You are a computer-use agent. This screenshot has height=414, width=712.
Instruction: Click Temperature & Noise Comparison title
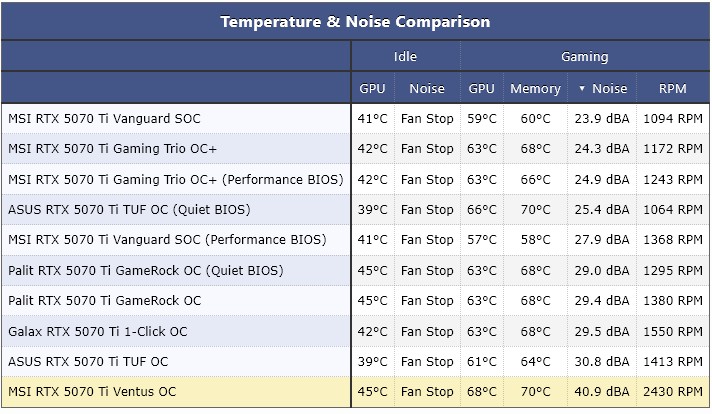(x=355, y=21)
